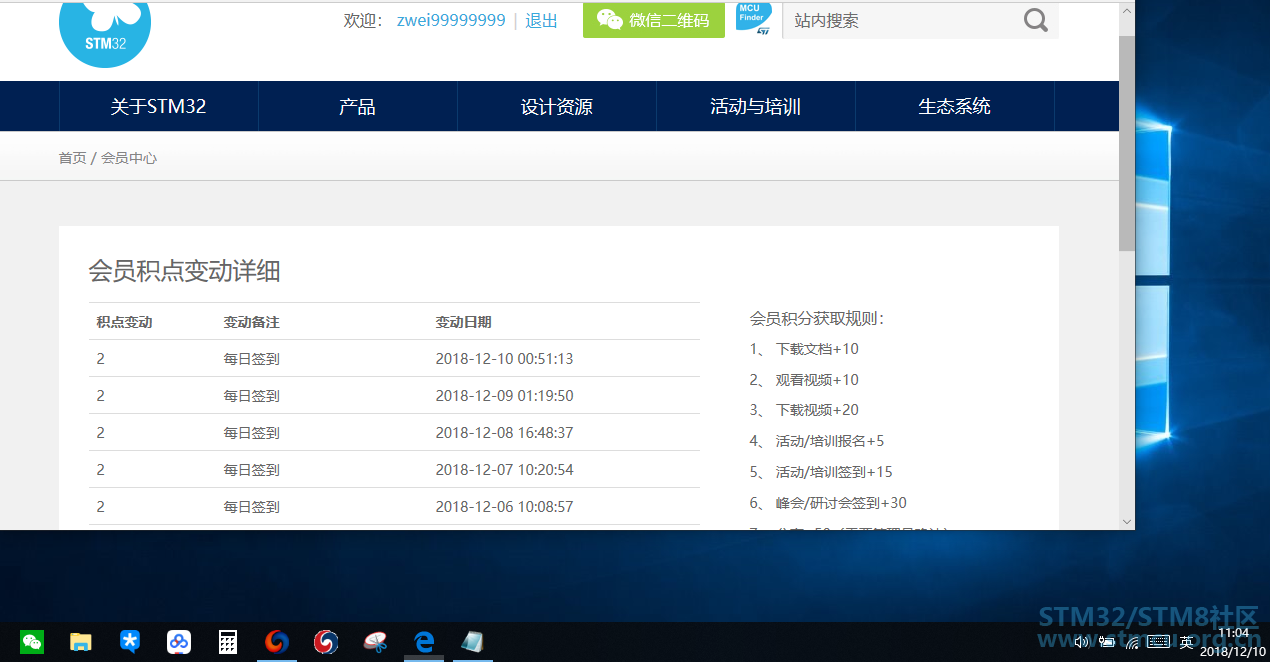Screen dimensions: 1270x662
Task: Click the 退出 logout link
Action: click(x=541, y=20)
